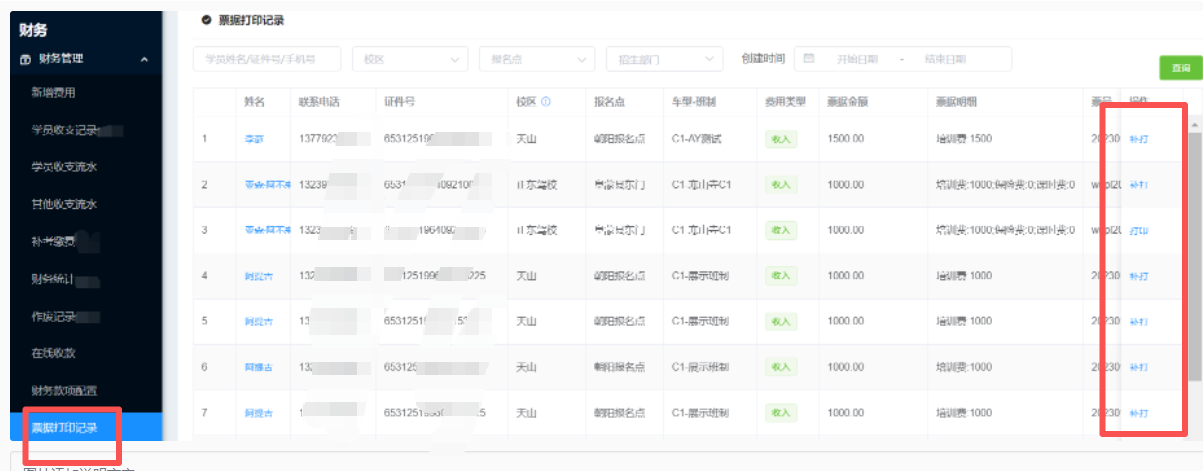Screen dimensions: 1203x471
Task: Click the 打印 link in row 3
Action: tap(1138, 231)
